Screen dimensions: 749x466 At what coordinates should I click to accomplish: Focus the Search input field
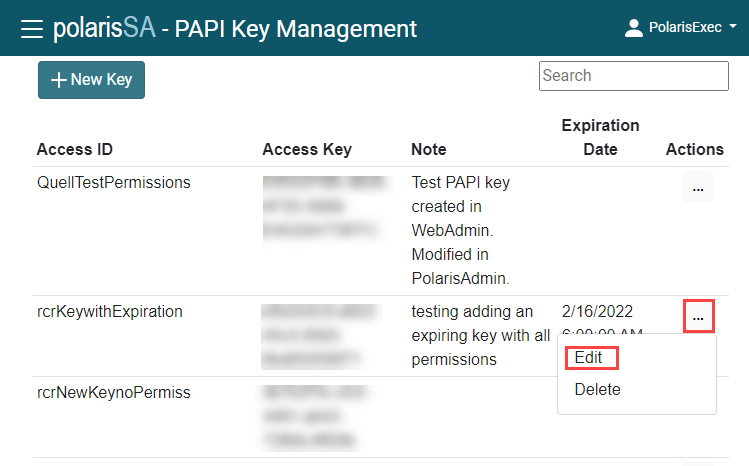(633, 75)
